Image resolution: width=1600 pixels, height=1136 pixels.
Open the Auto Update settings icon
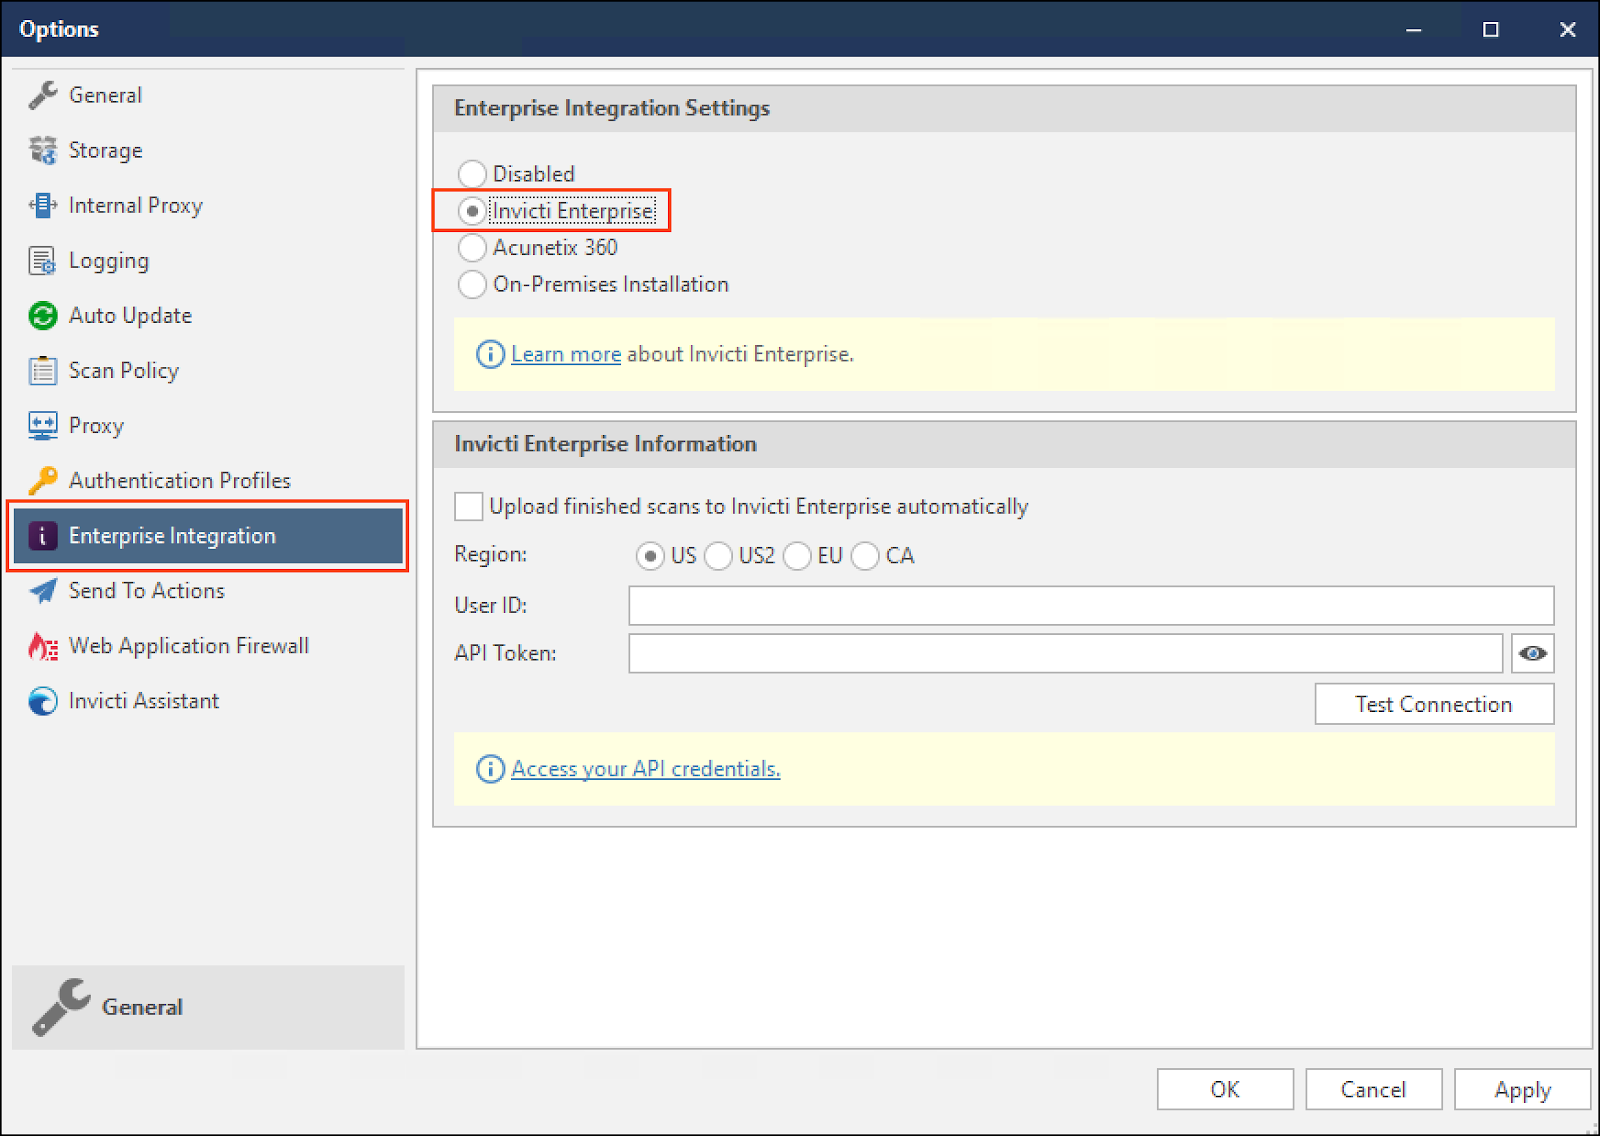click(x=42, y=315)
